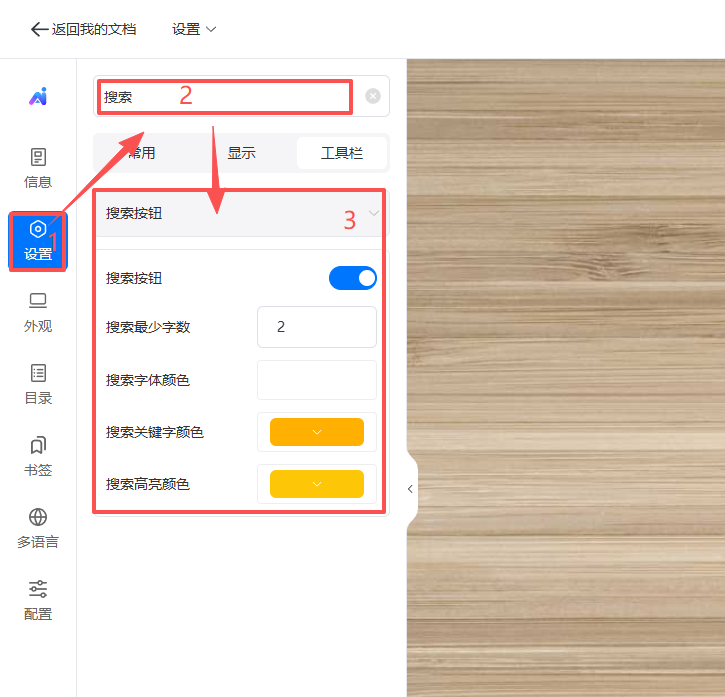Switch to the 显示 tab
This screenshot has width=725, height=697.
point(241,153)
